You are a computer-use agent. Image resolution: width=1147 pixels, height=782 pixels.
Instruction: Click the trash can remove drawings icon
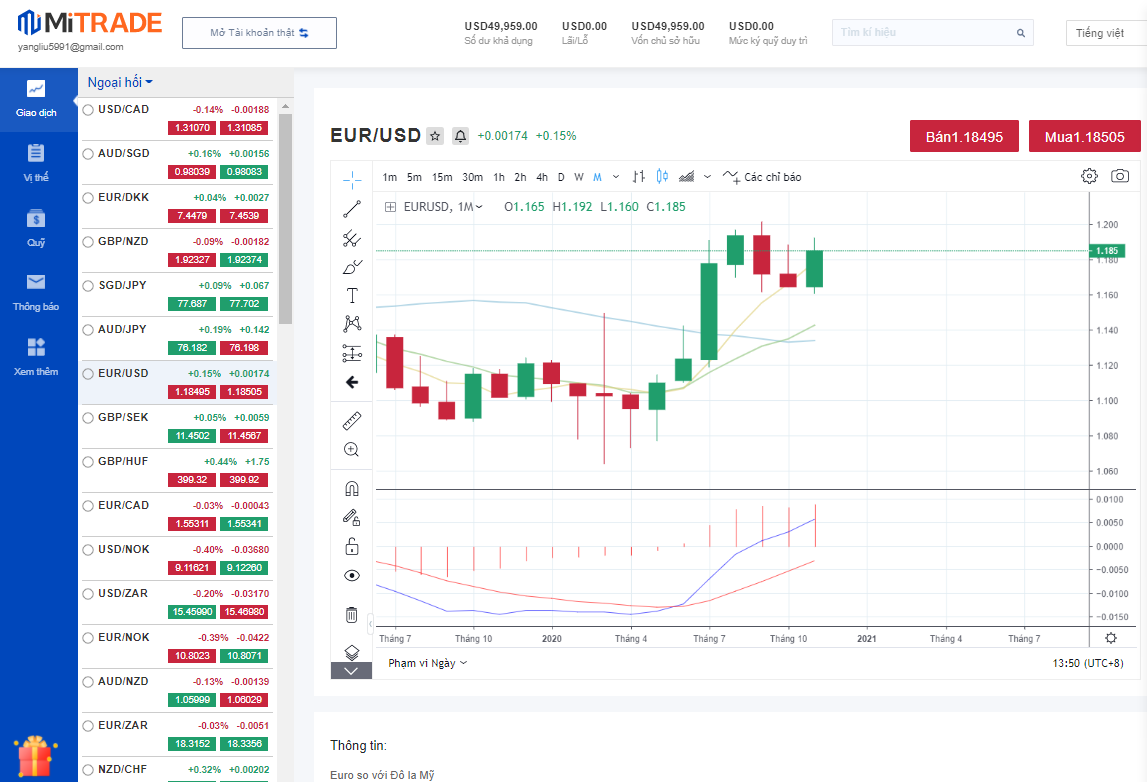(351, 614)
